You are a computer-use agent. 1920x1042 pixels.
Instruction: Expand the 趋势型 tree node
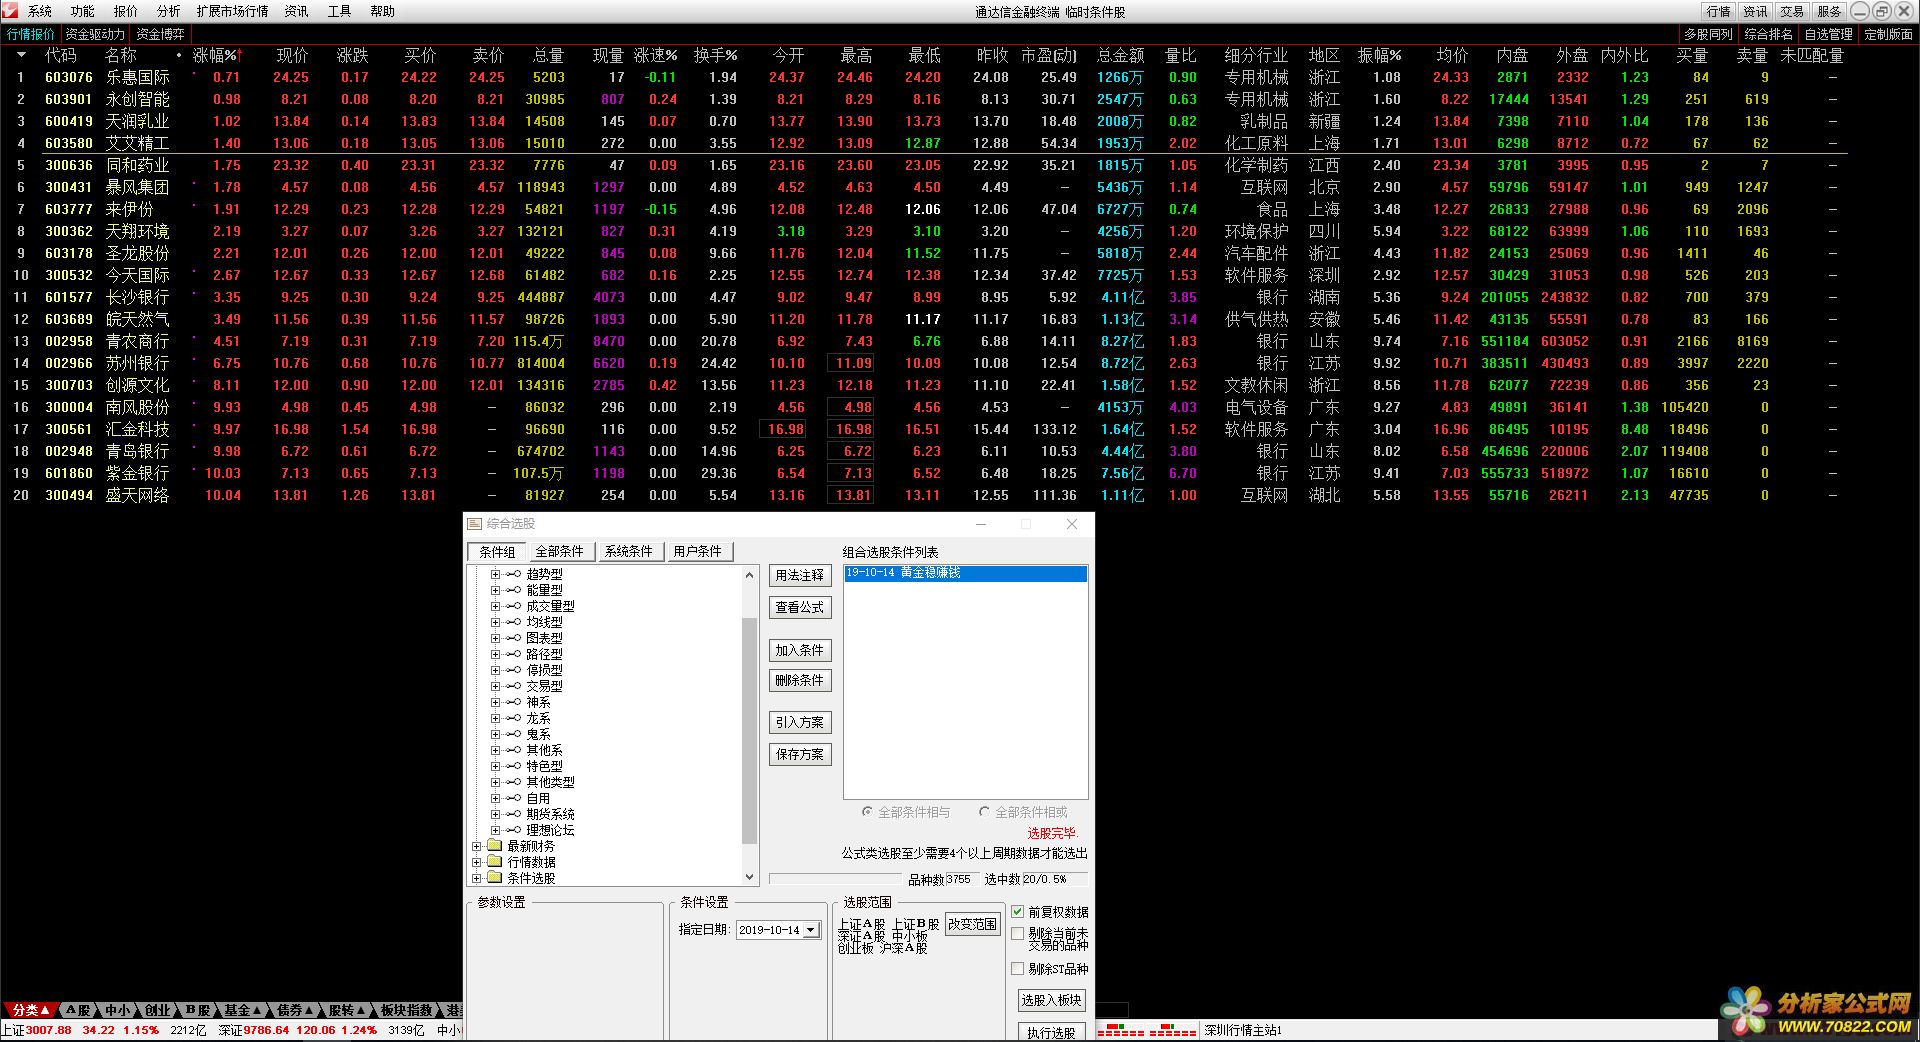tap(495, 575)
